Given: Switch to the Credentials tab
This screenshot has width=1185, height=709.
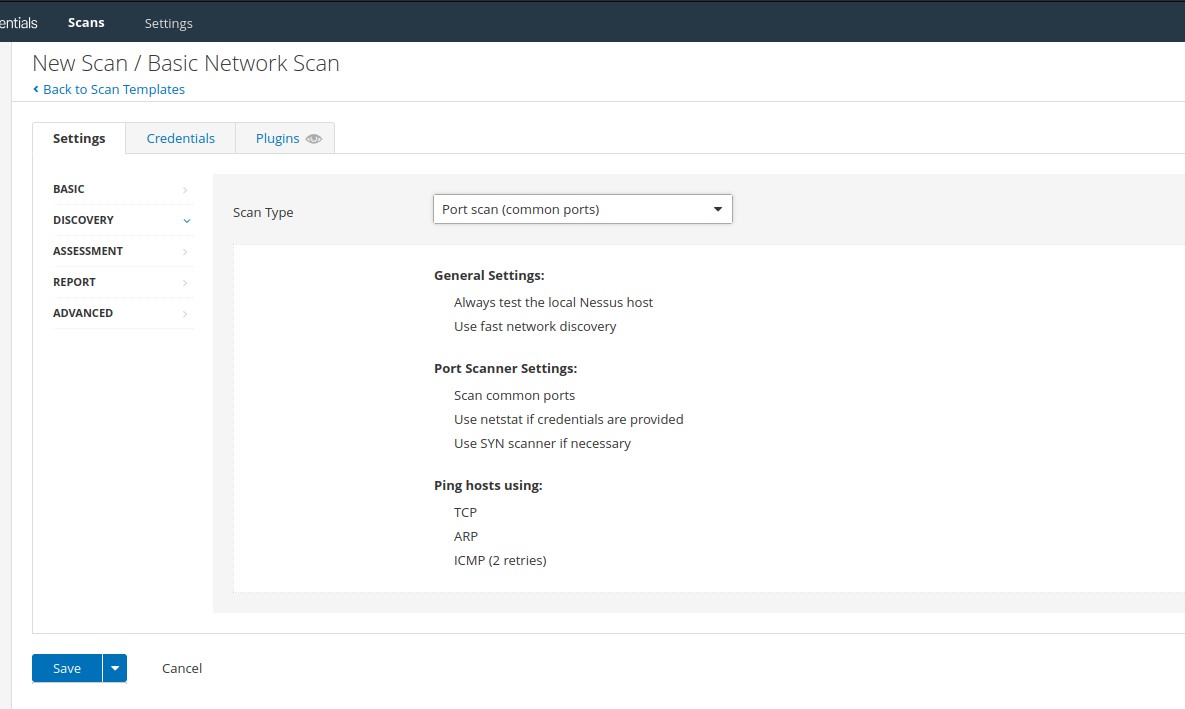Looking at the screenshot, I should (x=181, y=138).
